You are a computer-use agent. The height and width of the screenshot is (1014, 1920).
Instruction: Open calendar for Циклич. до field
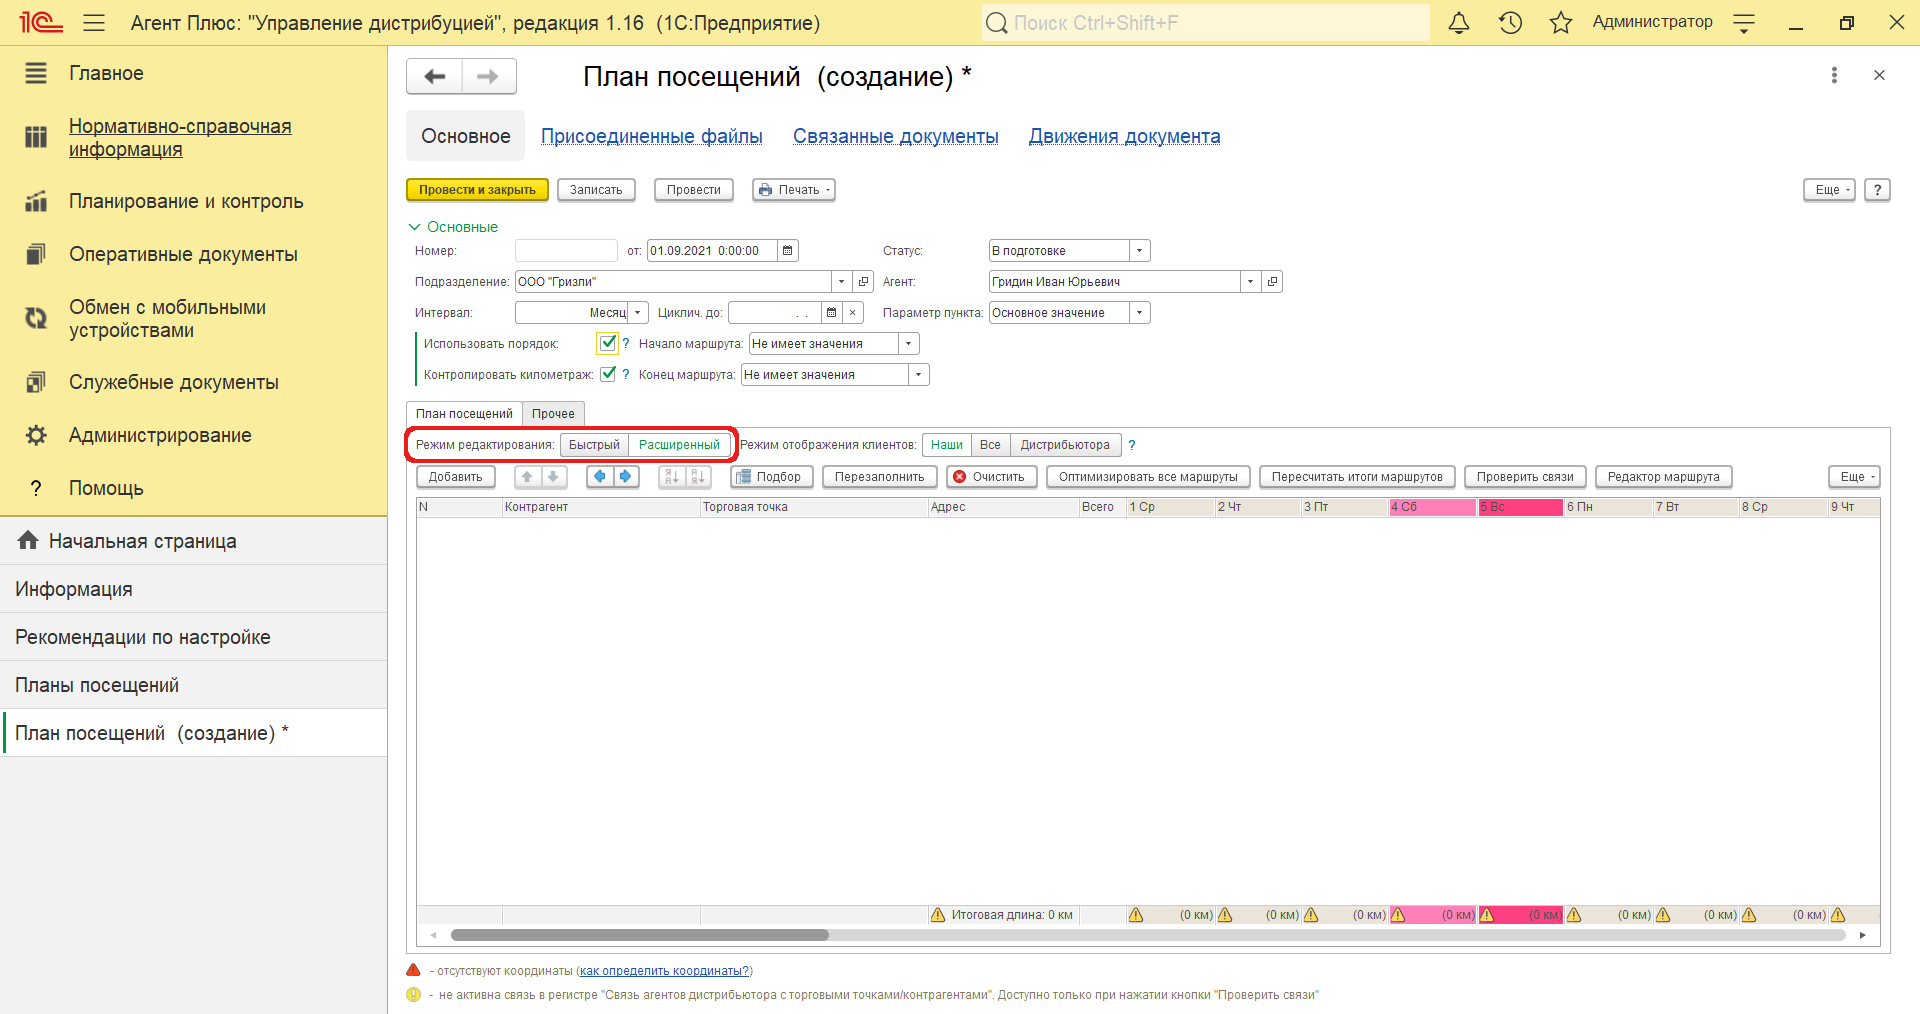pos(831,313)
